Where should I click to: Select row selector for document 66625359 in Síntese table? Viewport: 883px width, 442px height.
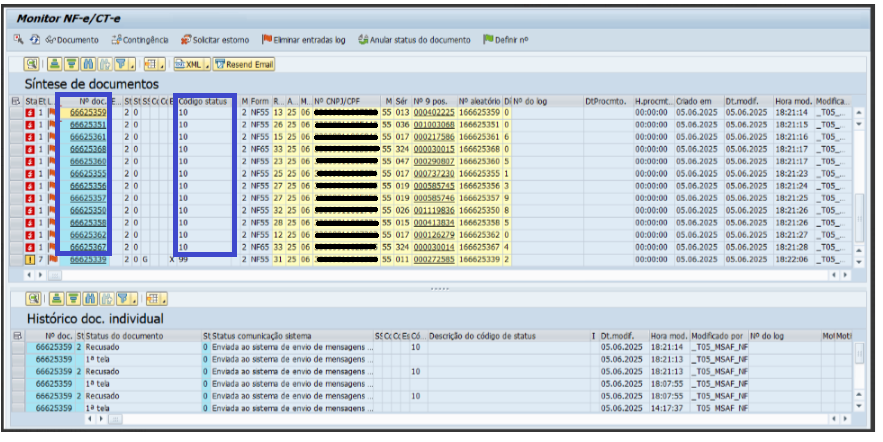coord(16,113)
